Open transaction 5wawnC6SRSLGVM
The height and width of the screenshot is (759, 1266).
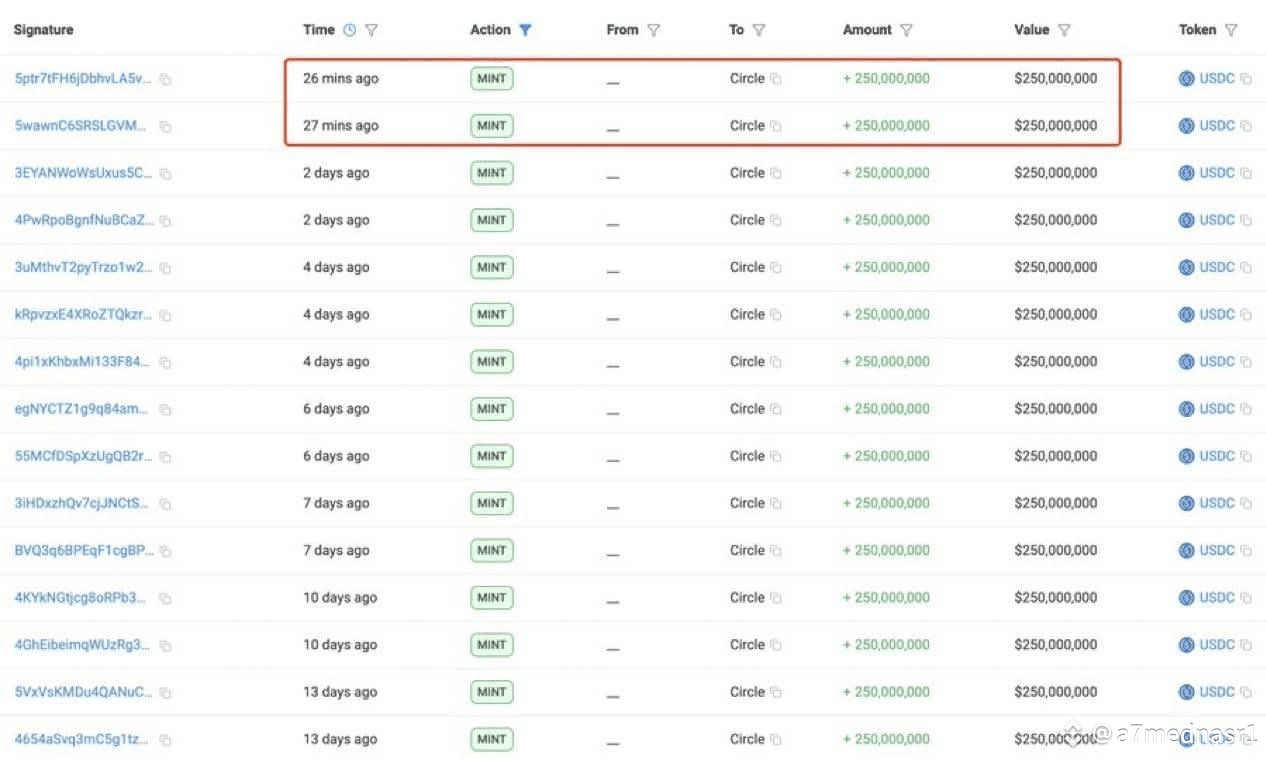click(81, 126)
